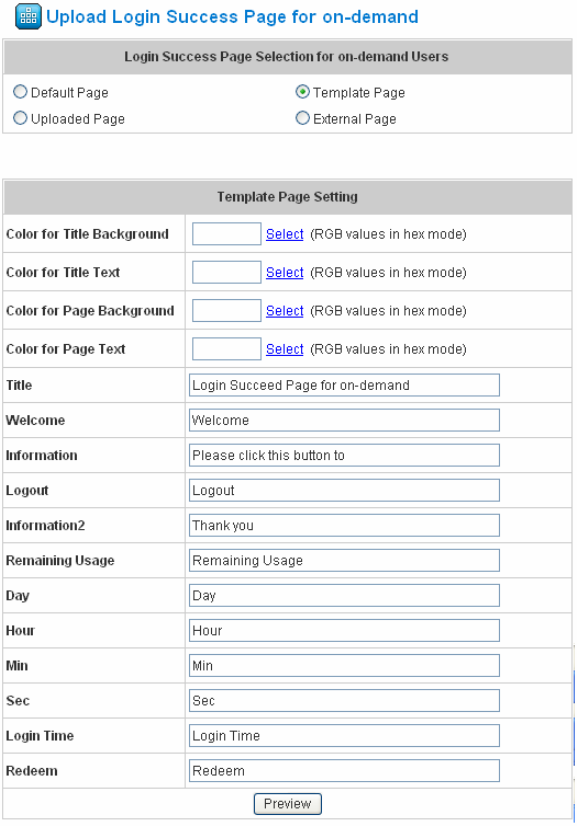Click the Preview button
Viewport: 577px width, 826px height.
(288, 804)
